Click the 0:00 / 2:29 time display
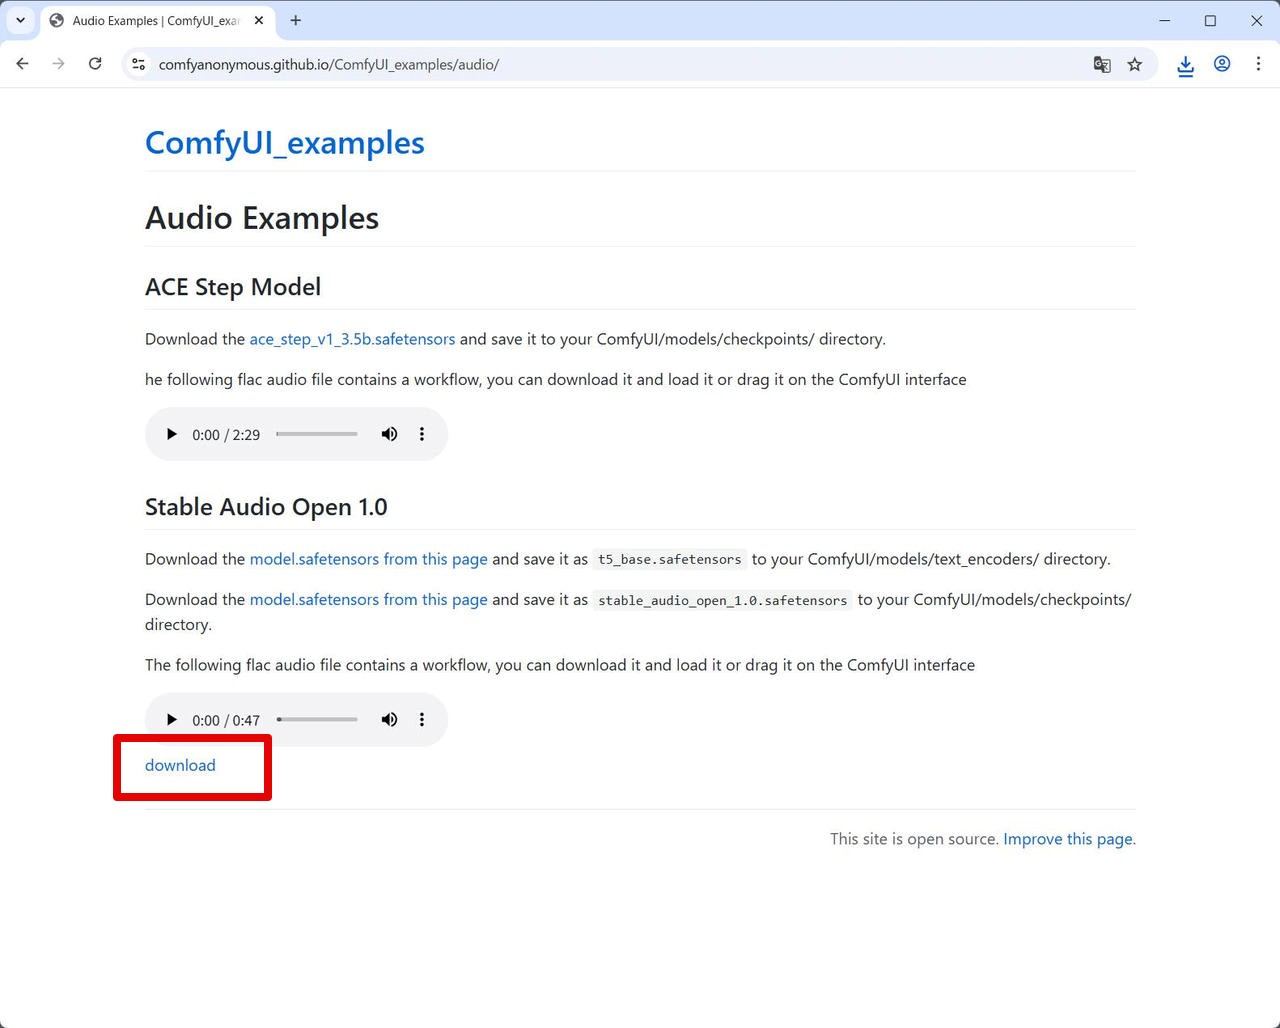Viewport: 1280px width, 1028px height. 226,435
